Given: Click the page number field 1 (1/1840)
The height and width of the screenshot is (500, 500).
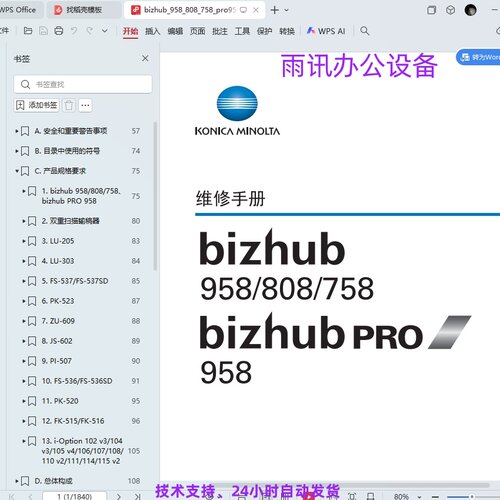Looking at the screenshot, I should click(75, 496).
